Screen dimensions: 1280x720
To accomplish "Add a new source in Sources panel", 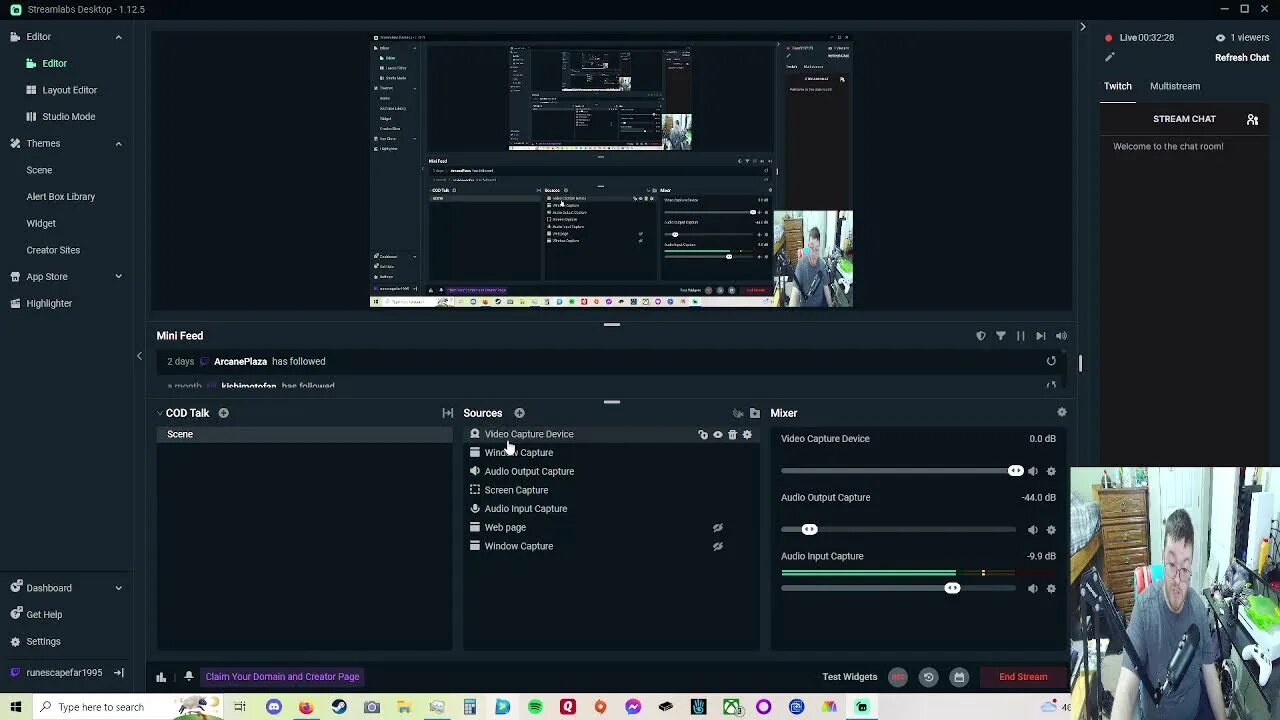I will point(519,413).
